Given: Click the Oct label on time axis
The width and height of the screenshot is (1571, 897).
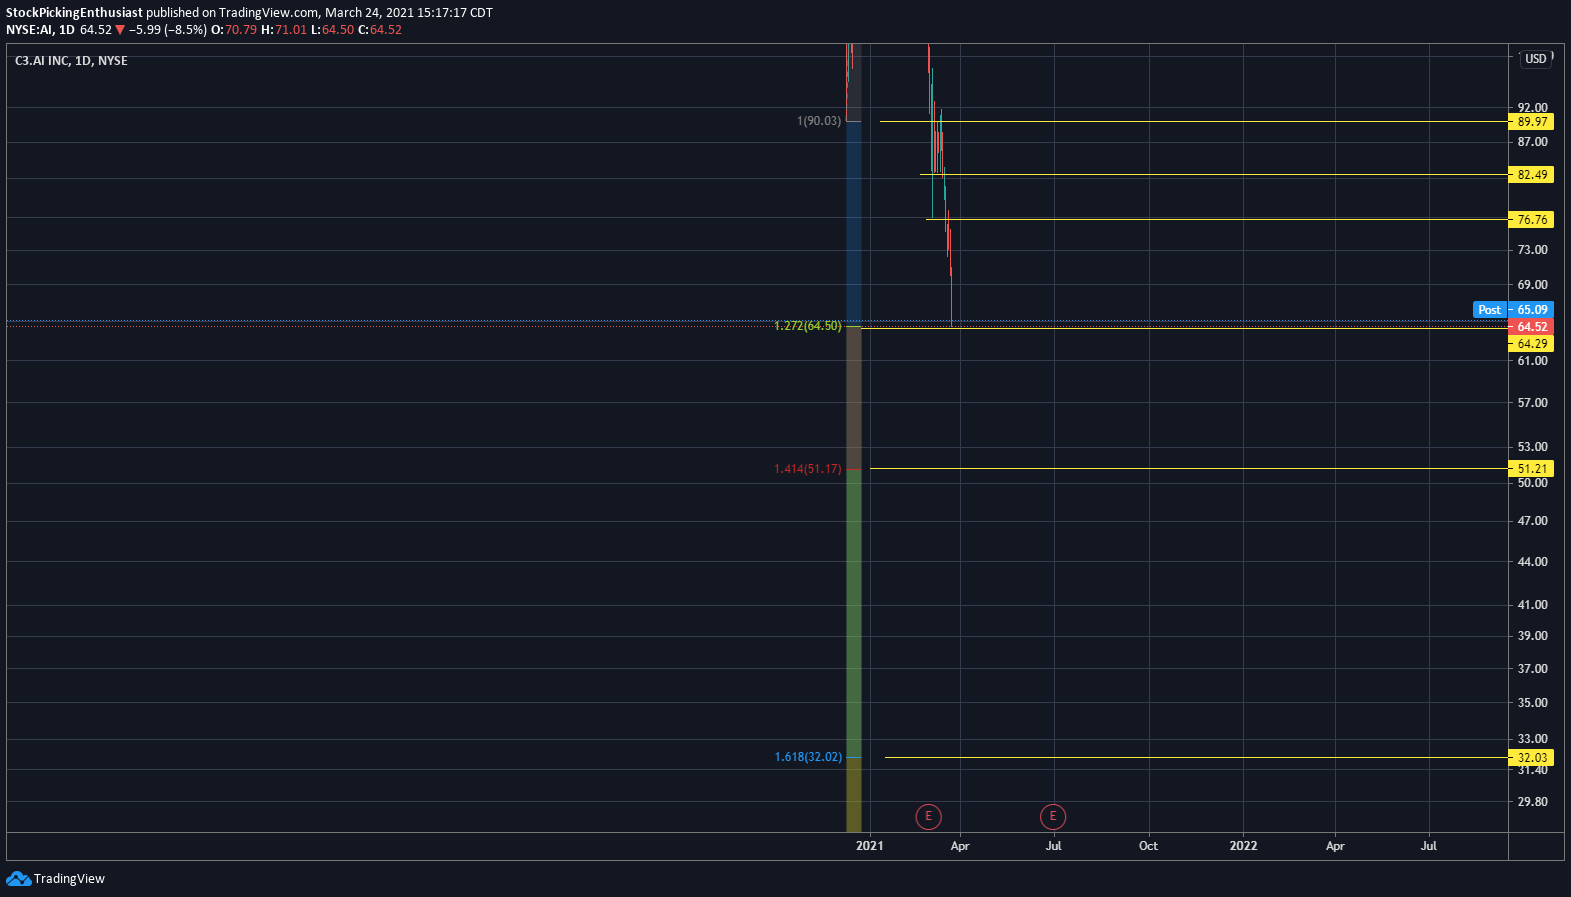Looking at the screenshot, I should click(x=1148, y=846).
